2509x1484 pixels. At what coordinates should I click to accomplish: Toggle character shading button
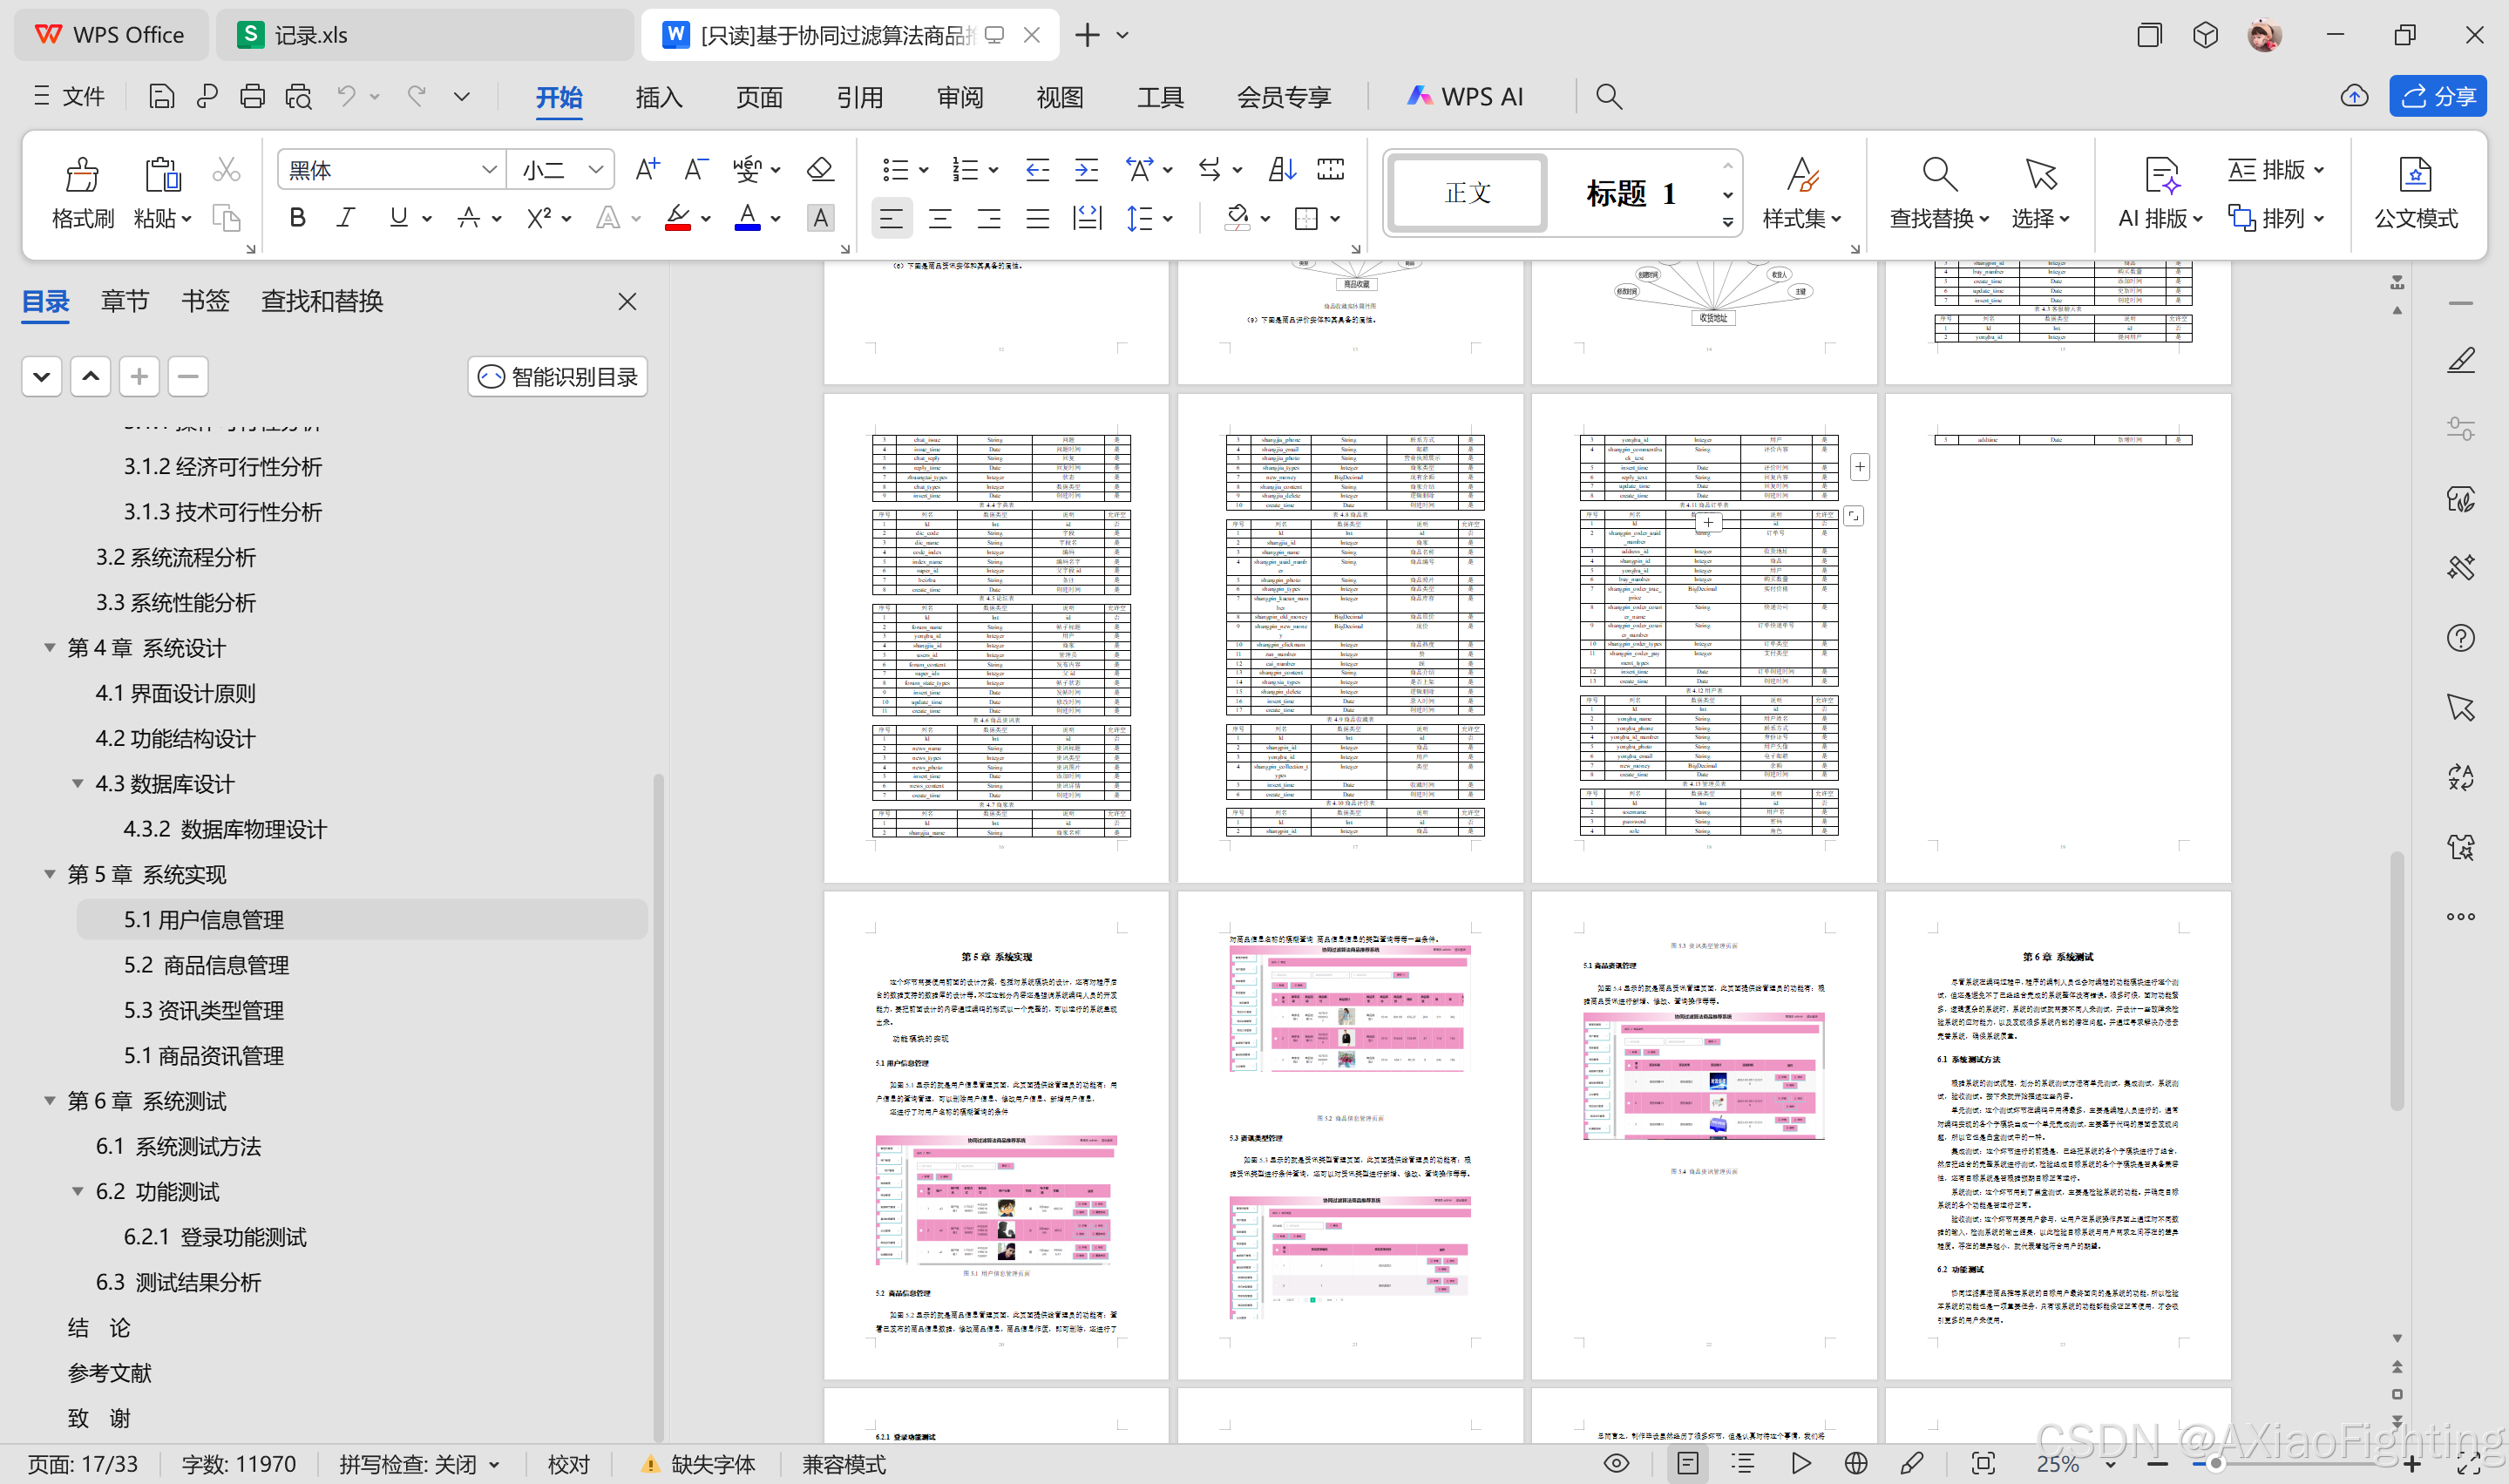tap(820, 218)
